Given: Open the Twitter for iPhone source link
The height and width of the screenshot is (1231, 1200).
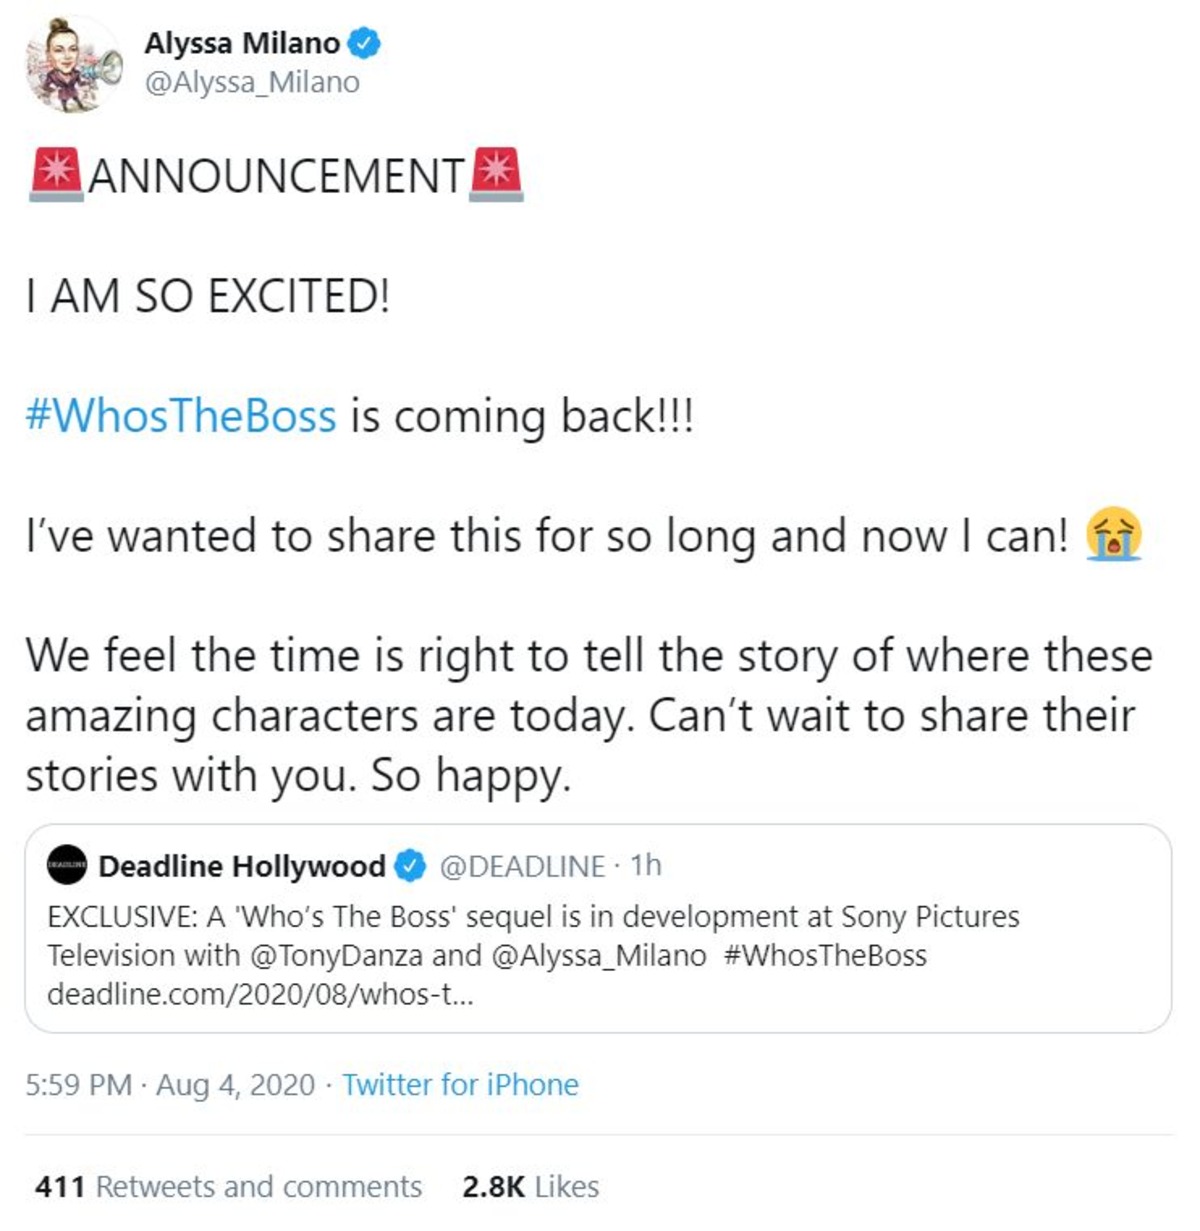Looking at the screenshot, I should pos(460,1085).
